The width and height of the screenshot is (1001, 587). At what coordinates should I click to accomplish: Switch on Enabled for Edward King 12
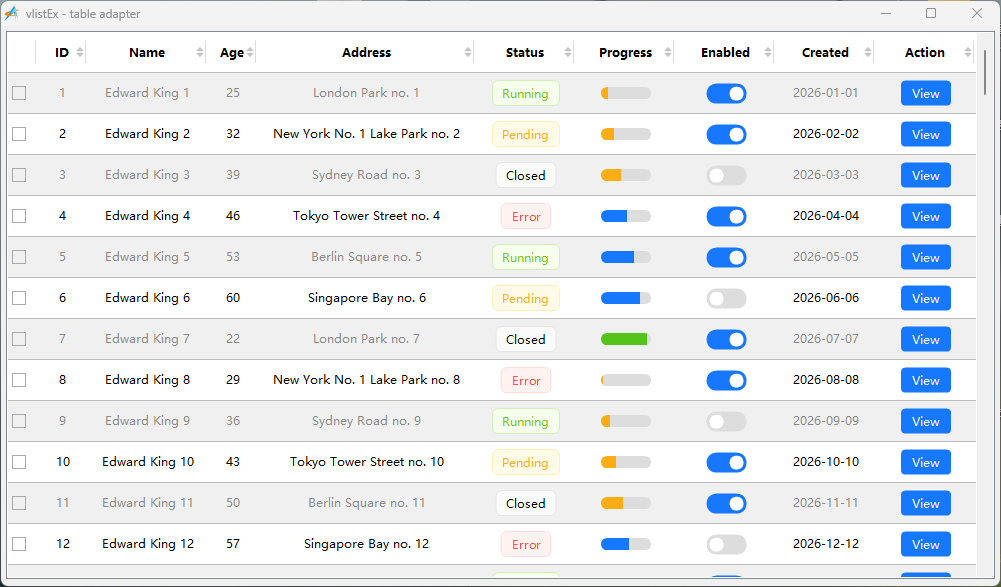coord(726,544)
